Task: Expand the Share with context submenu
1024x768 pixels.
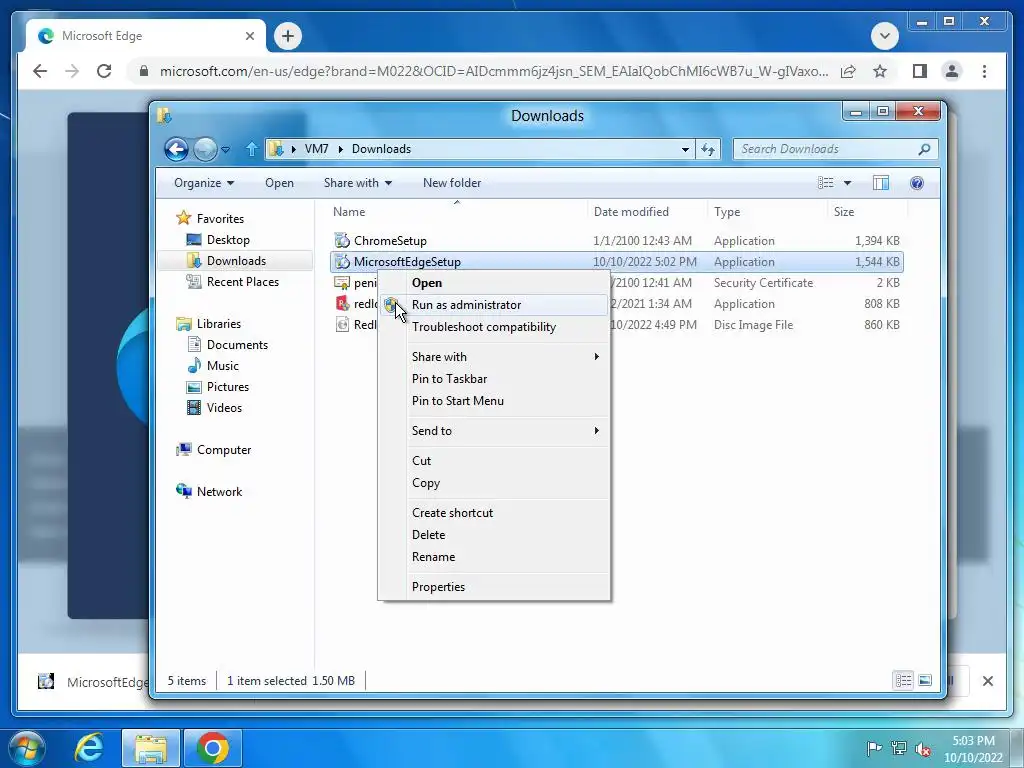Action: click(x=494, y=357)
